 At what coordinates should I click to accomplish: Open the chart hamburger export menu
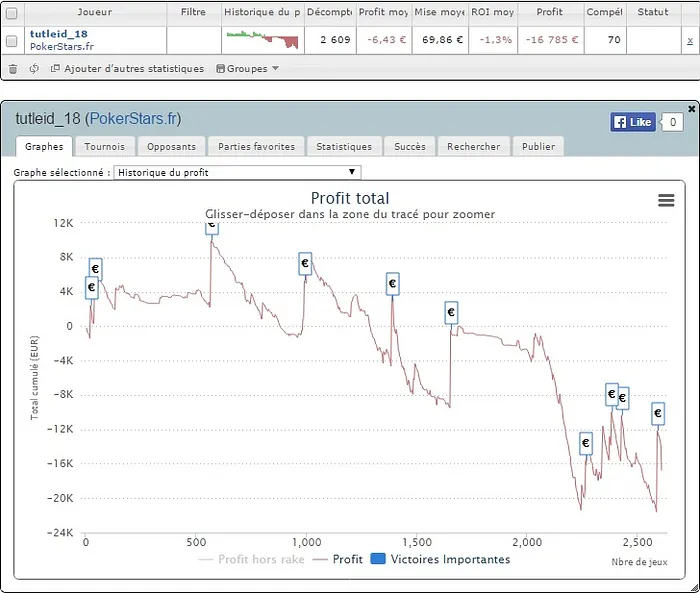666,200
